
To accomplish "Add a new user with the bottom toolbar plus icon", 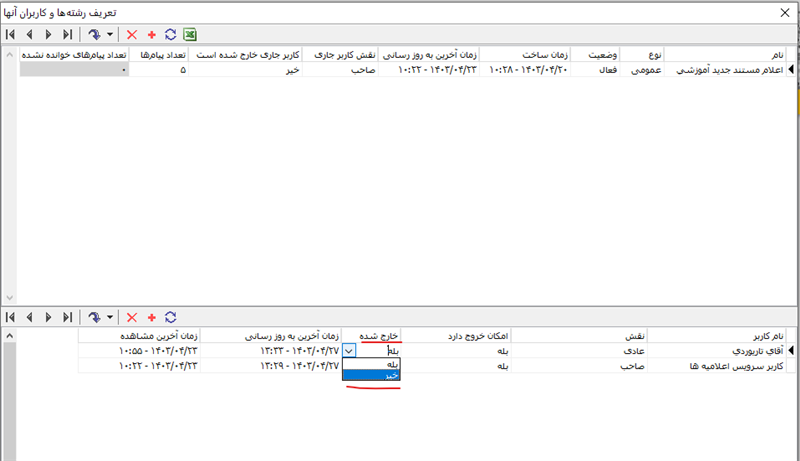I will (151, 316).
